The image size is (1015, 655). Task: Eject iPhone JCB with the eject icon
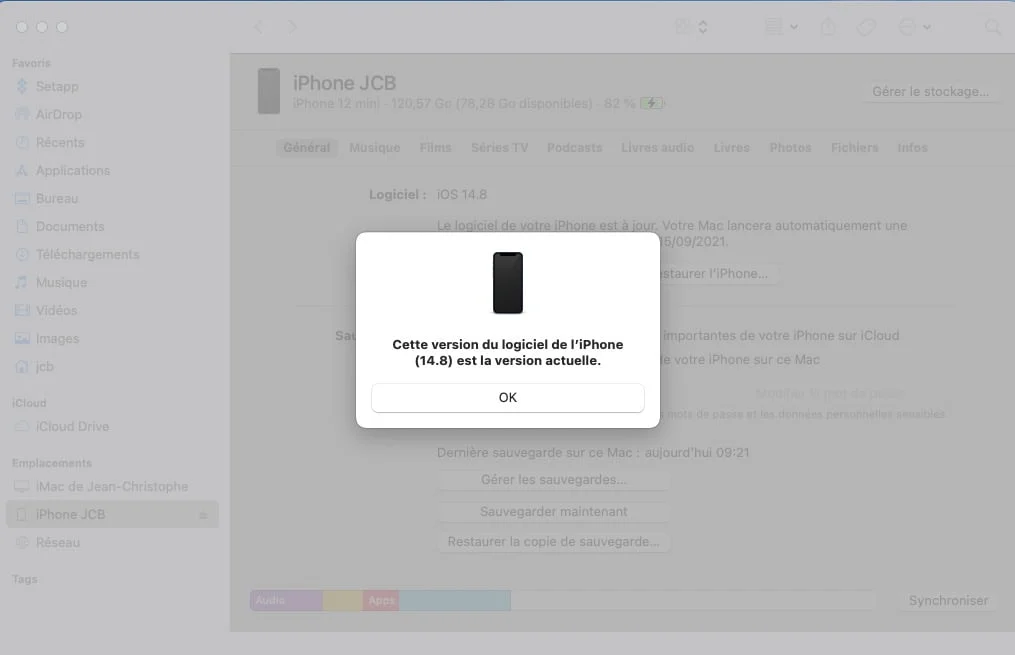203,515
